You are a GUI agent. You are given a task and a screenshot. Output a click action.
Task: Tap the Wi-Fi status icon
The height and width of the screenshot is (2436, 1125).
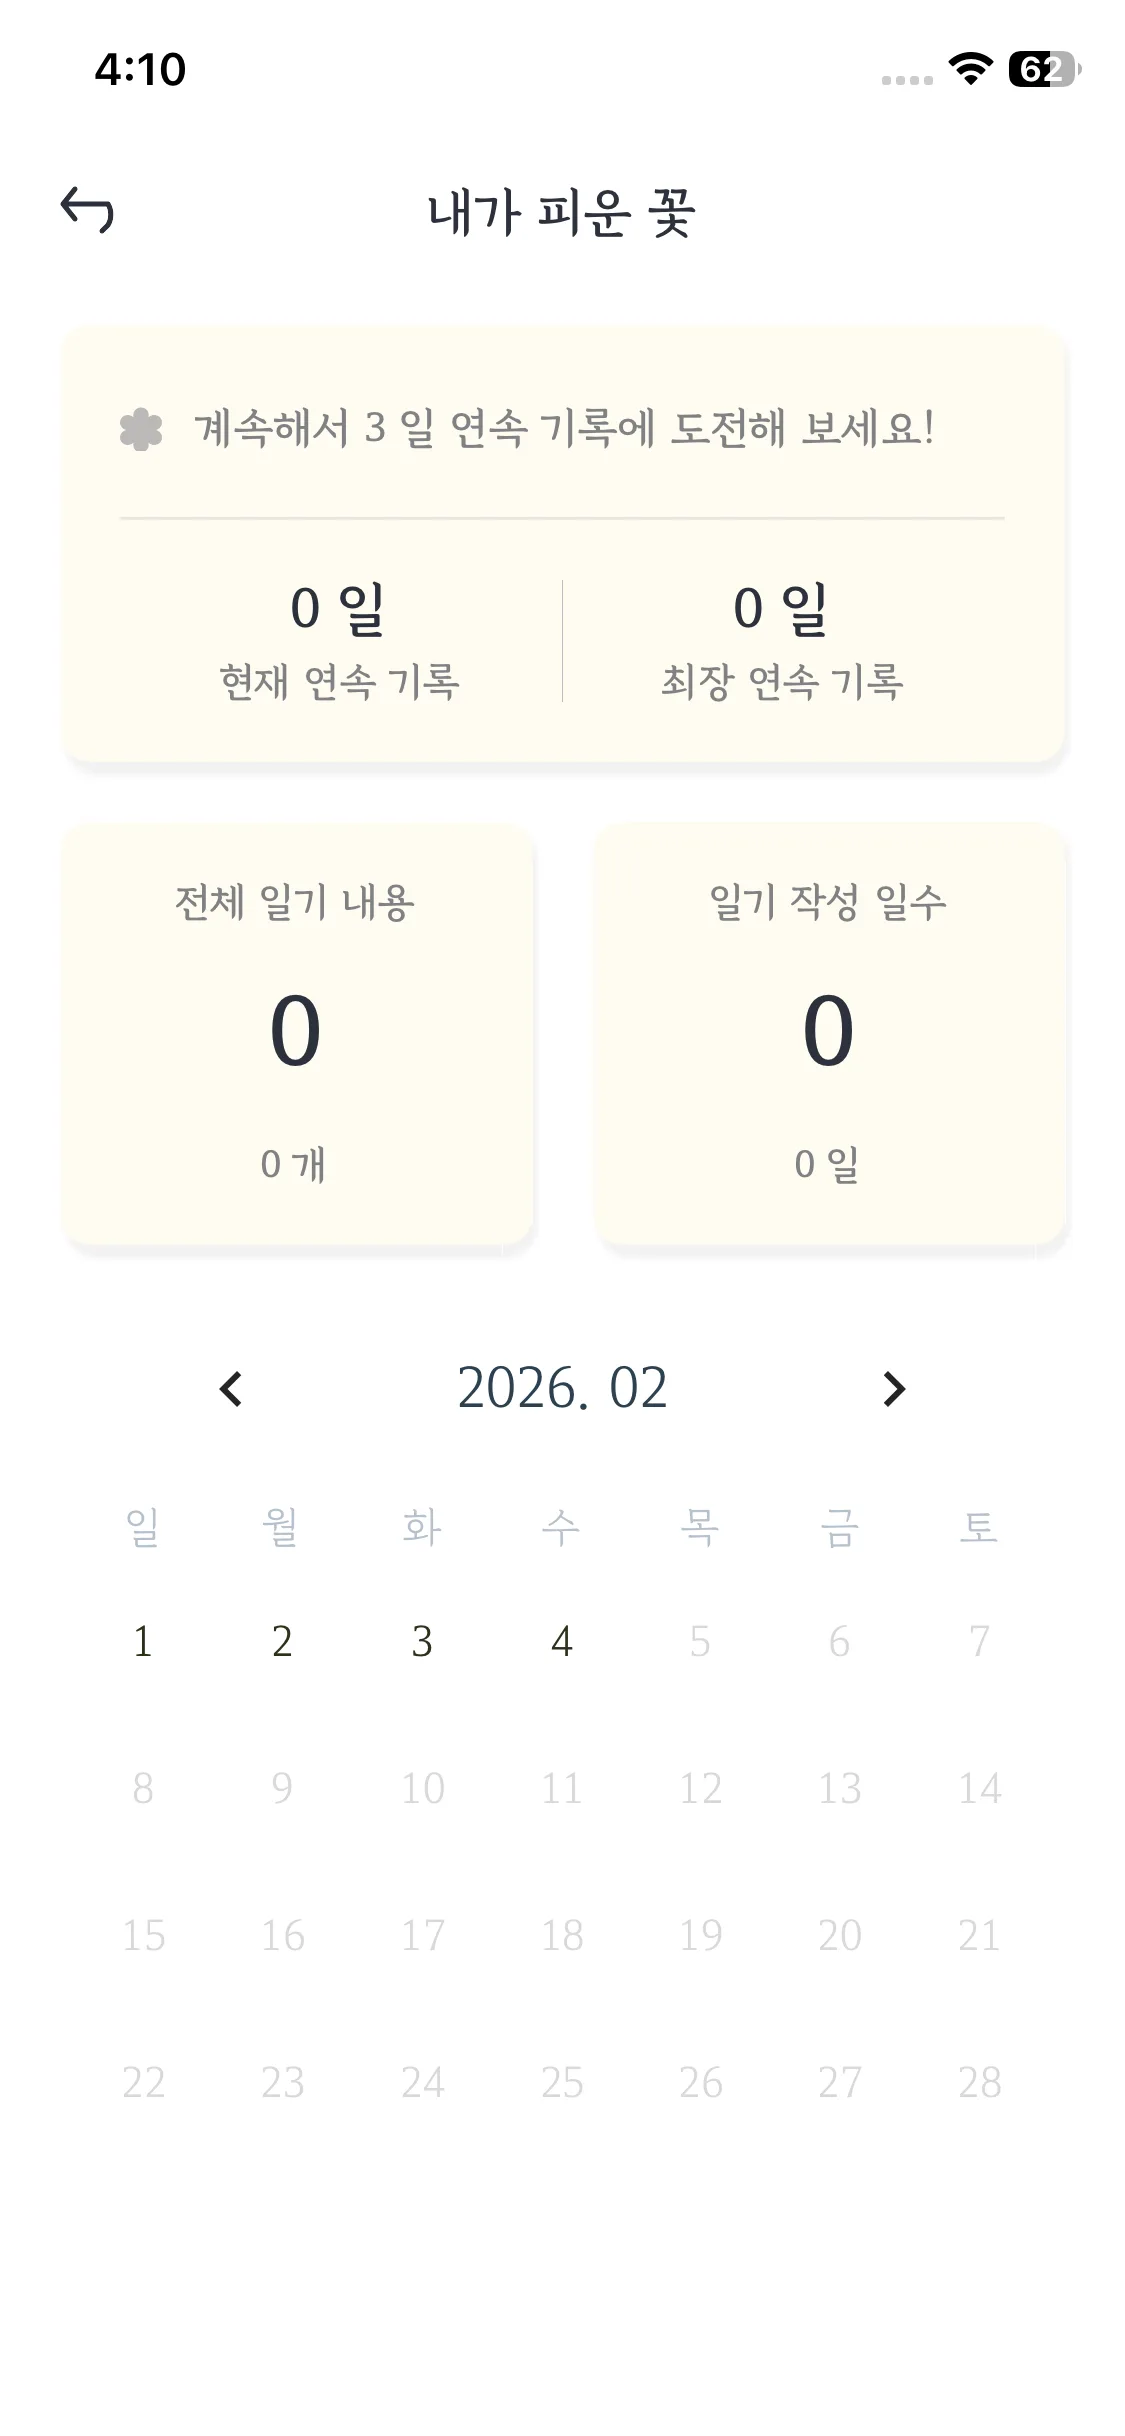click(x=969, y=69)
